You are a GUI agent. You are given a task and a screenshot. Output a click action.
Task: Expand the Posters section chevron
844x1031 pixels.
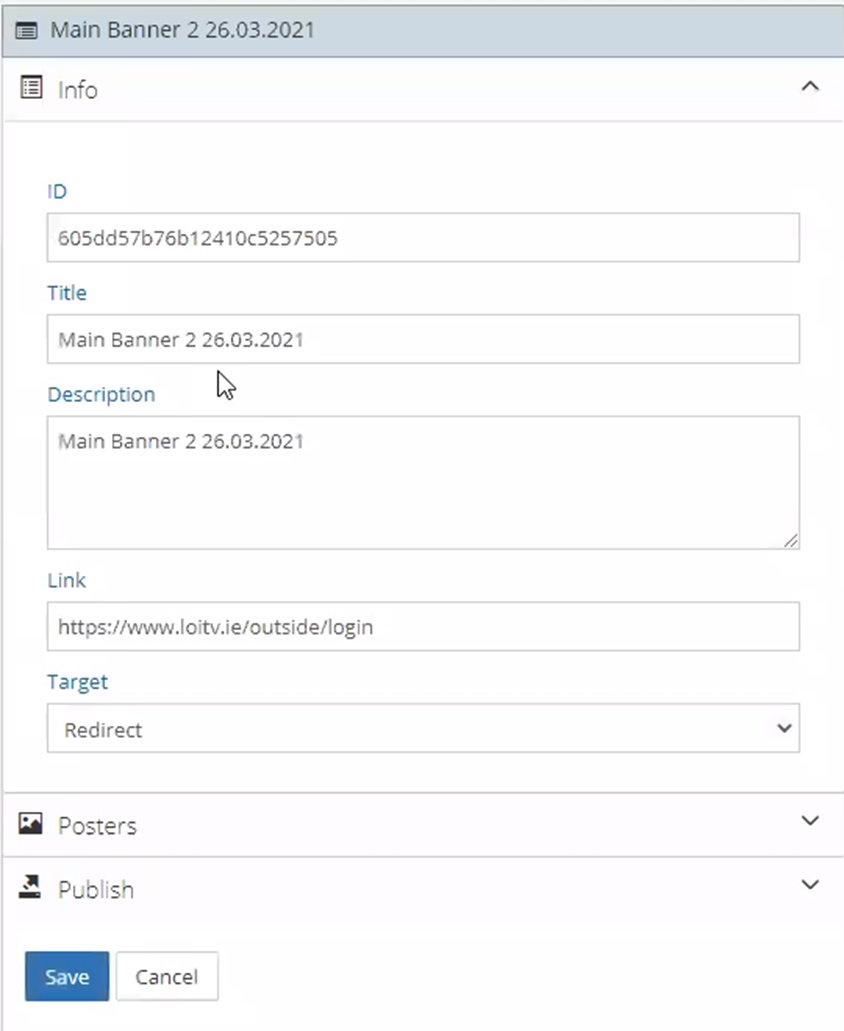point(810,821)
